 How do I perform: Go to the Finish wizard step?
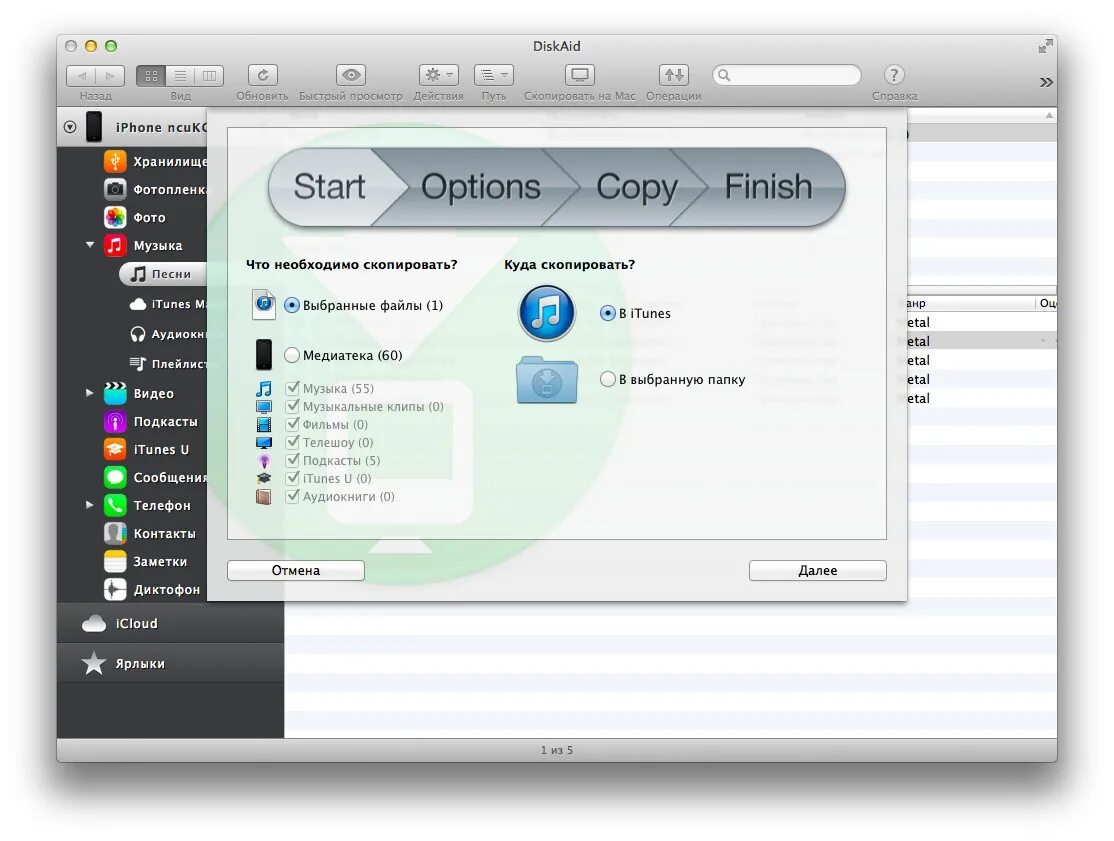pyautogui.click(x=768, y=187)
